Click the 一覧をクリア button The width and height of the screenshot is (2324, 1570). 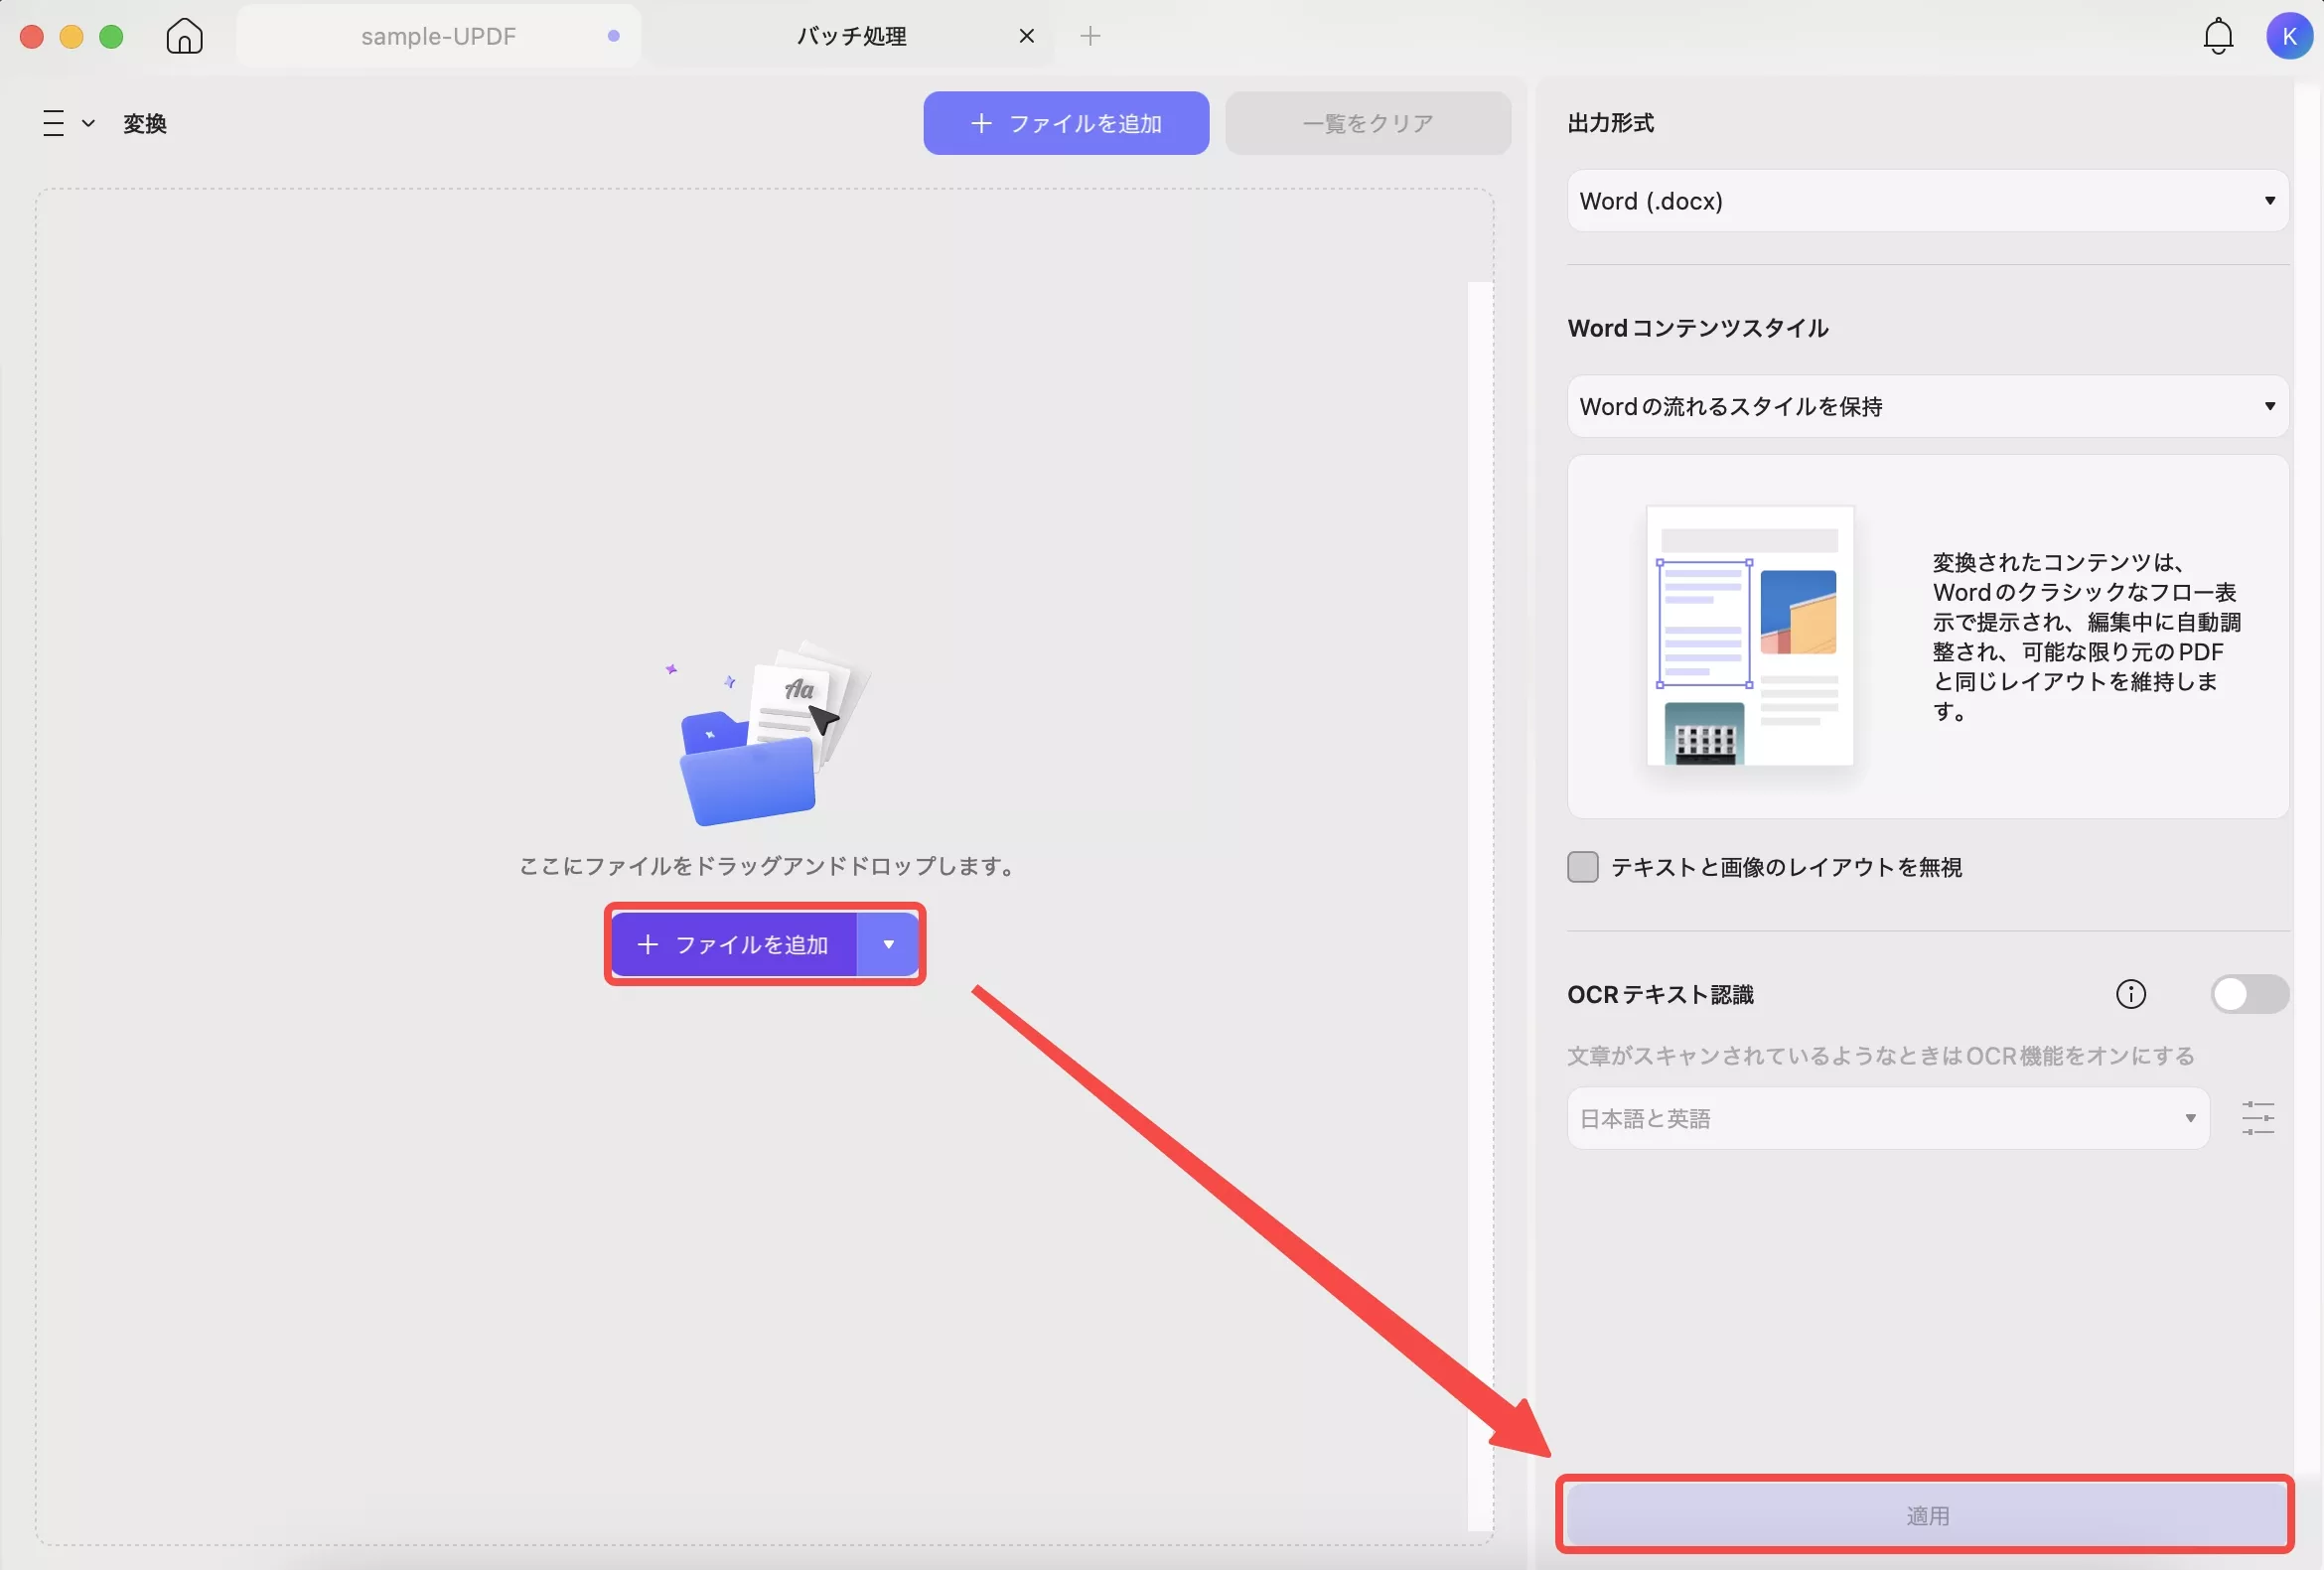tap(1367, 123)
